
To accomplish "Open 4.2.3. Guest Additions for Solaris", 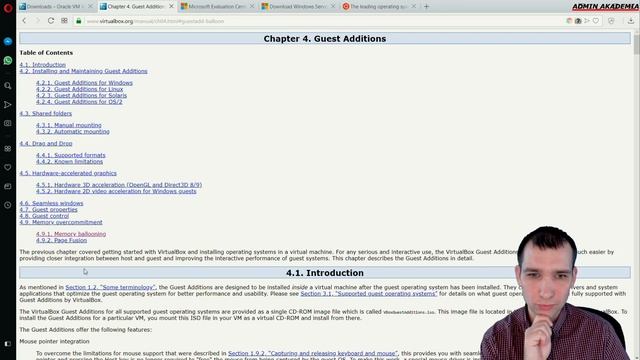I will 81,96.
